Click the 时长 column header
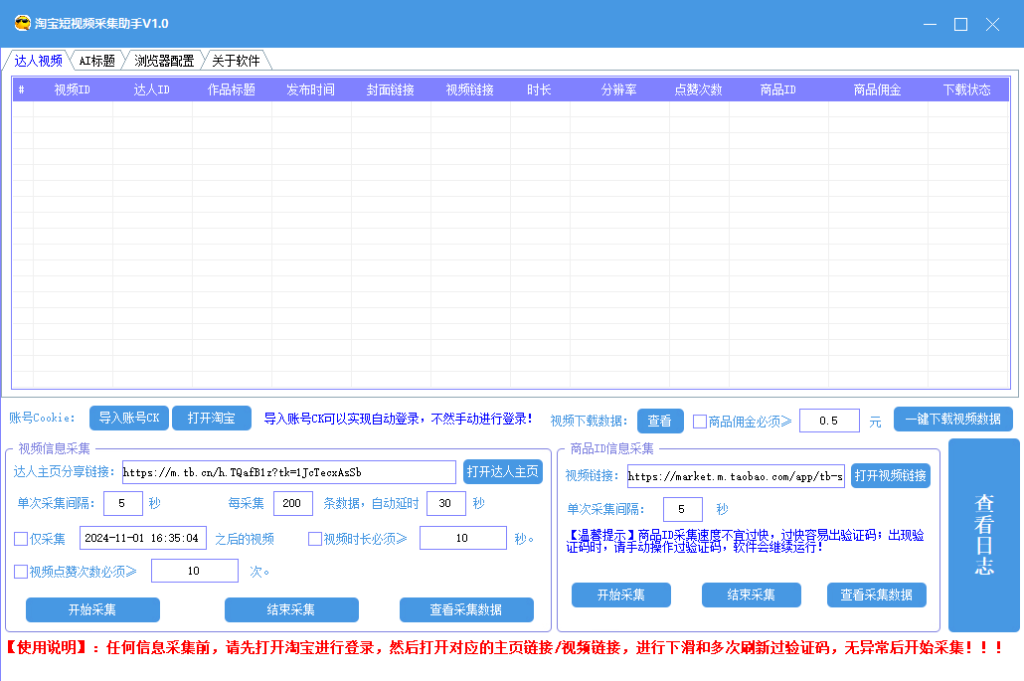This screenshot has height=681, width=1024. [539, 89]
